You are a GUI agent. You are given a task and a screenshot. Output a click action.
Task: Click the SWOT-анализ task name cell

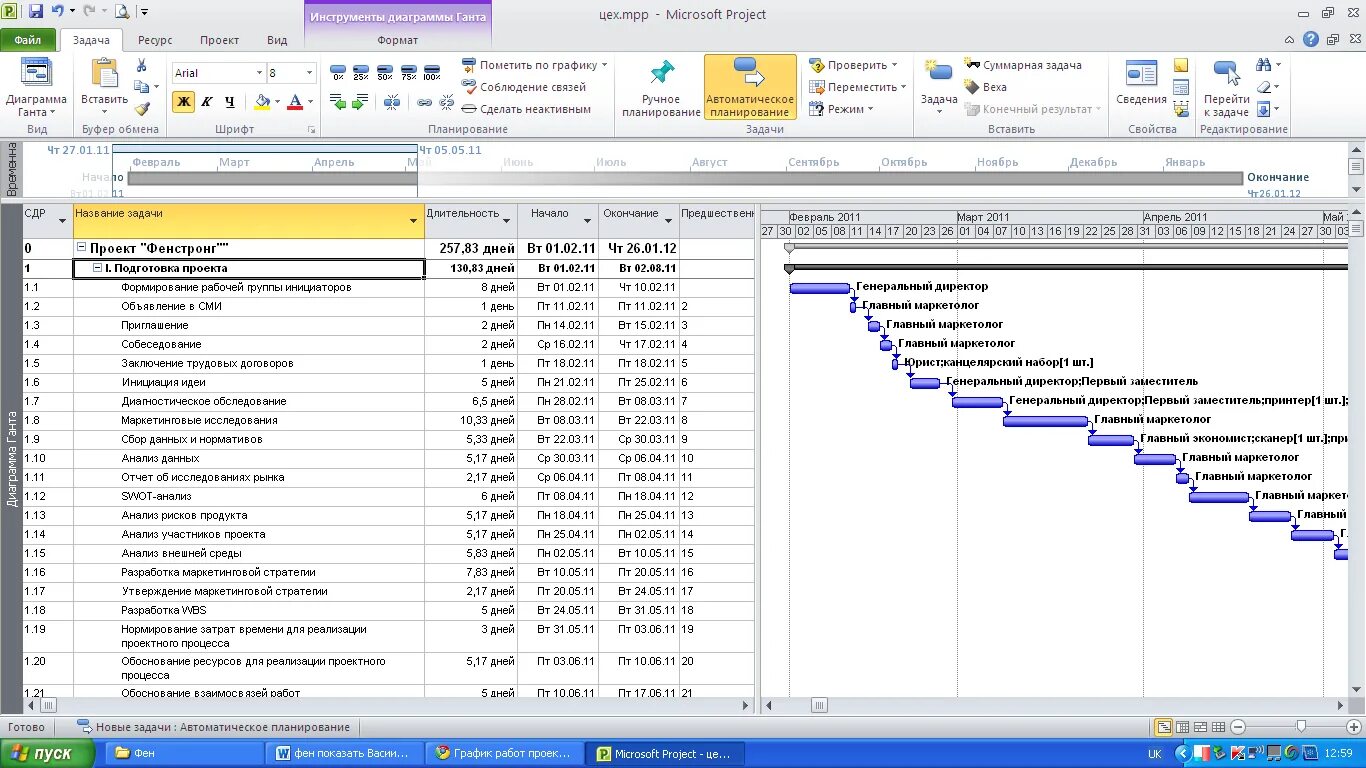pos(249,496)
